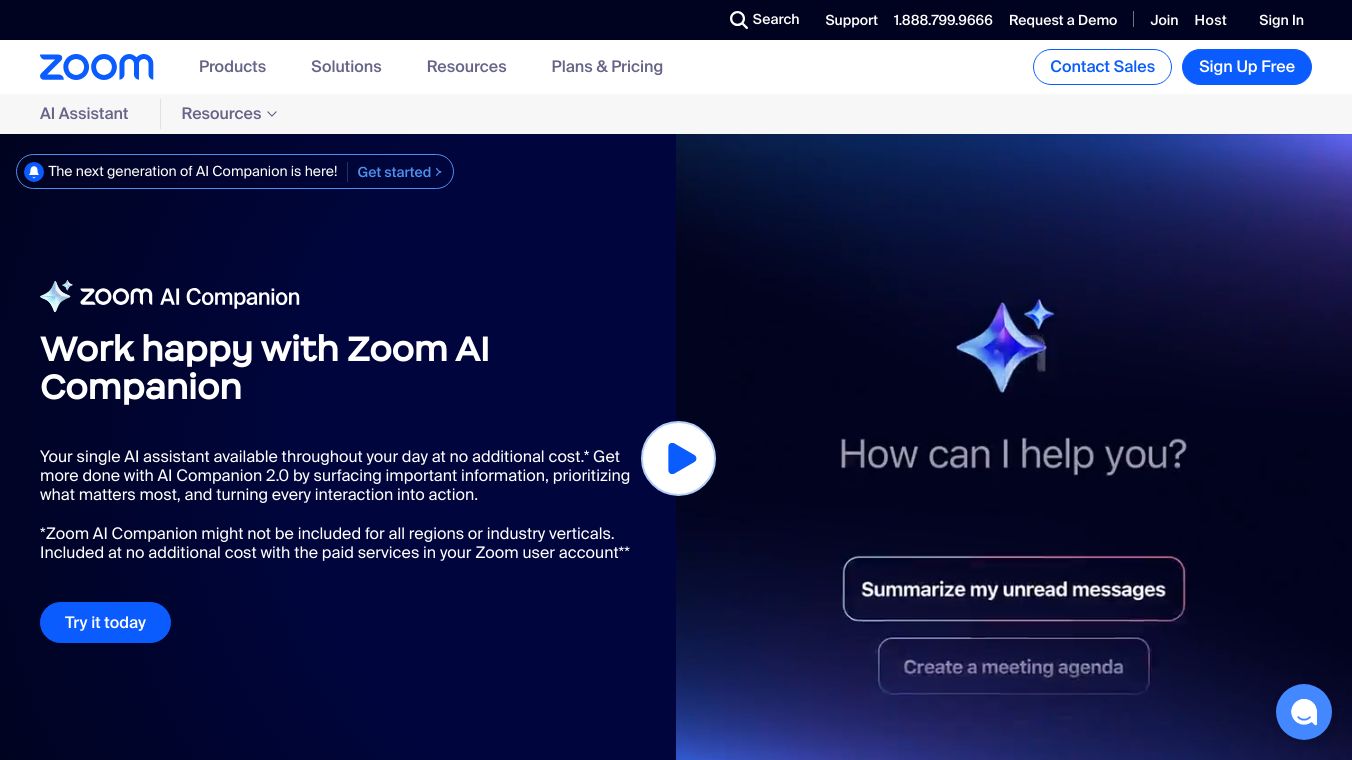Click the Try it today button

coord(105,622)
